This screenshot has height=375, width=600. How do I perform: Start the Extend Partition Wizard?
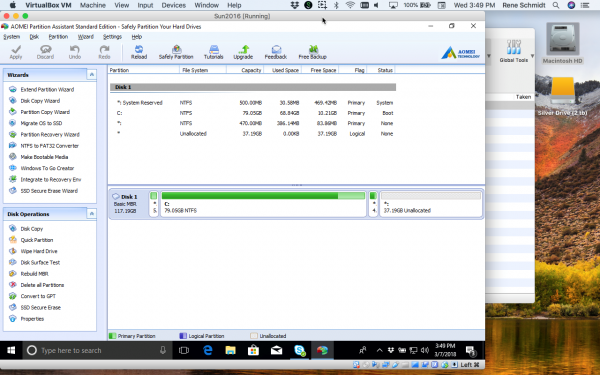[x=47, y=90]
